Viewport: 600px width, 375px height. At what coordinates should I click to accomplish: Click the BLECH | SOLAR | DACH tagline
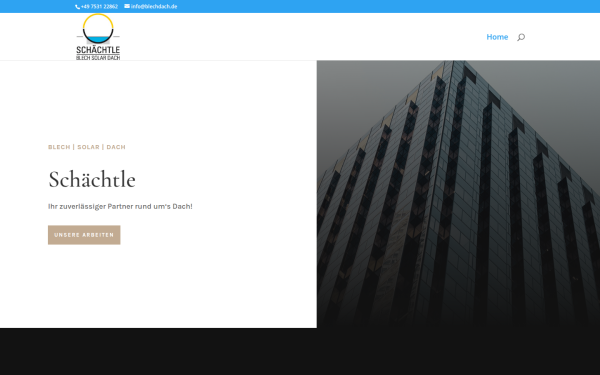coord(87,147)
